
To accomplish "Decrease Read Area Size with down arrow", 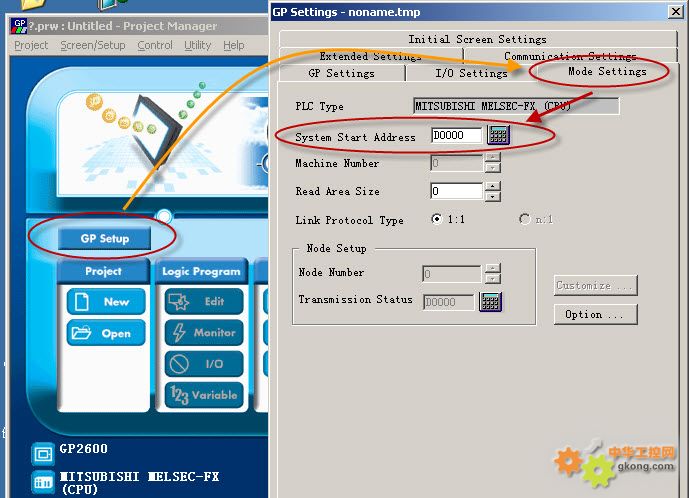I will pos(493,196).
